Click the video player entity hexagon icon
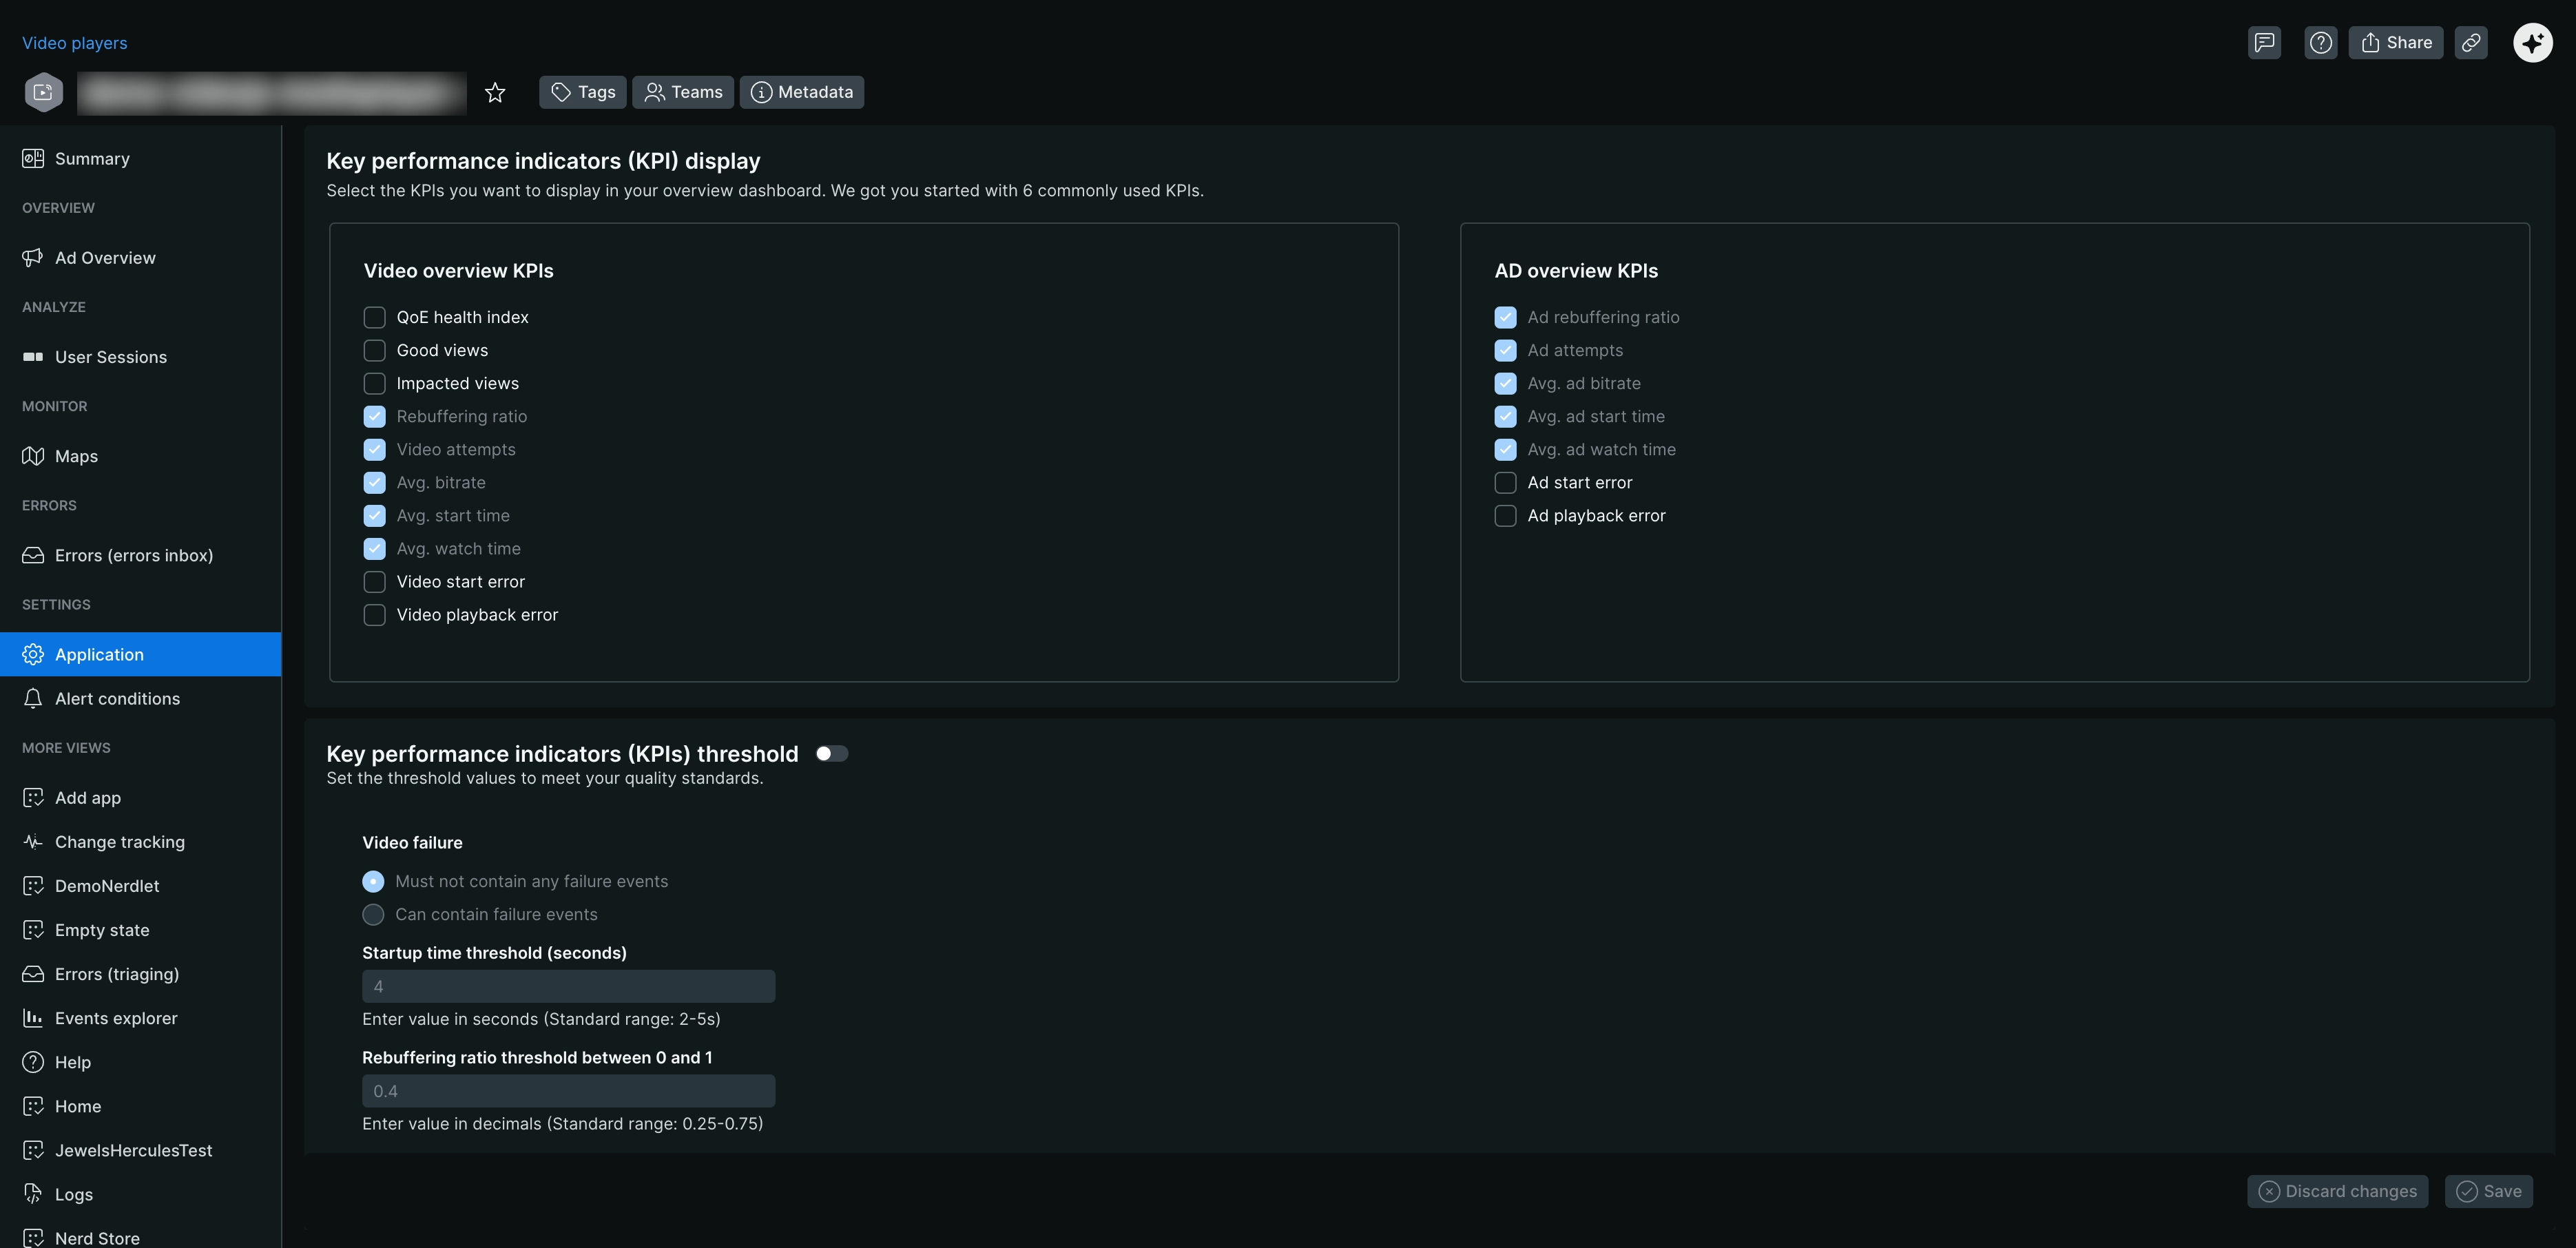 (43, 92)
